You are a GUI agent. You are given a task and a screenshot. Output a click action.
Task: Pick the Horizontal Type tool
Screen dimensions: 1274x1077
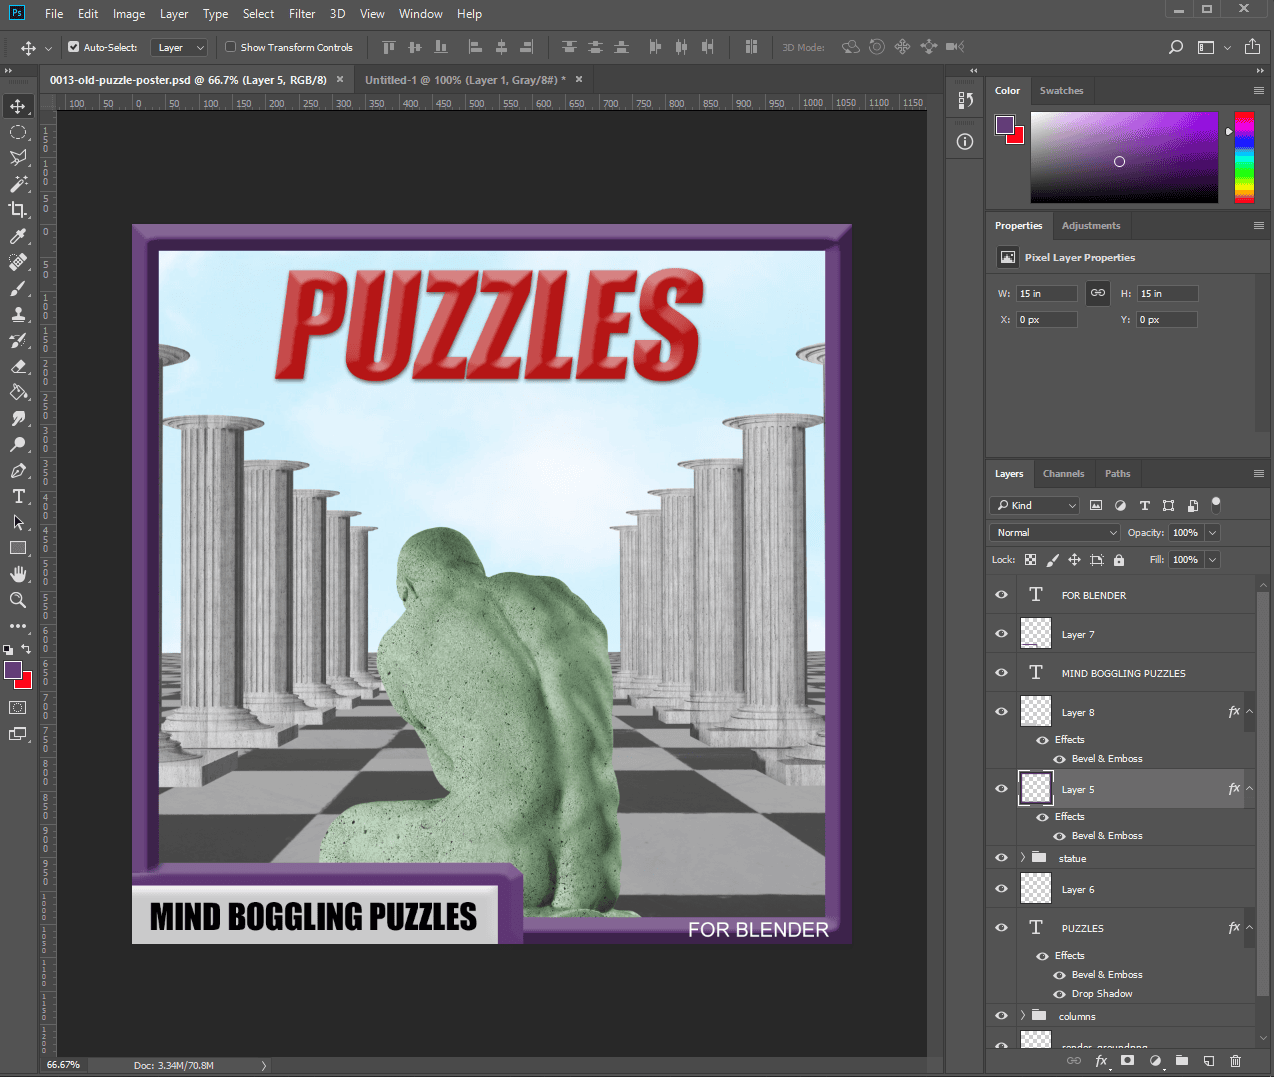(18, 496)
